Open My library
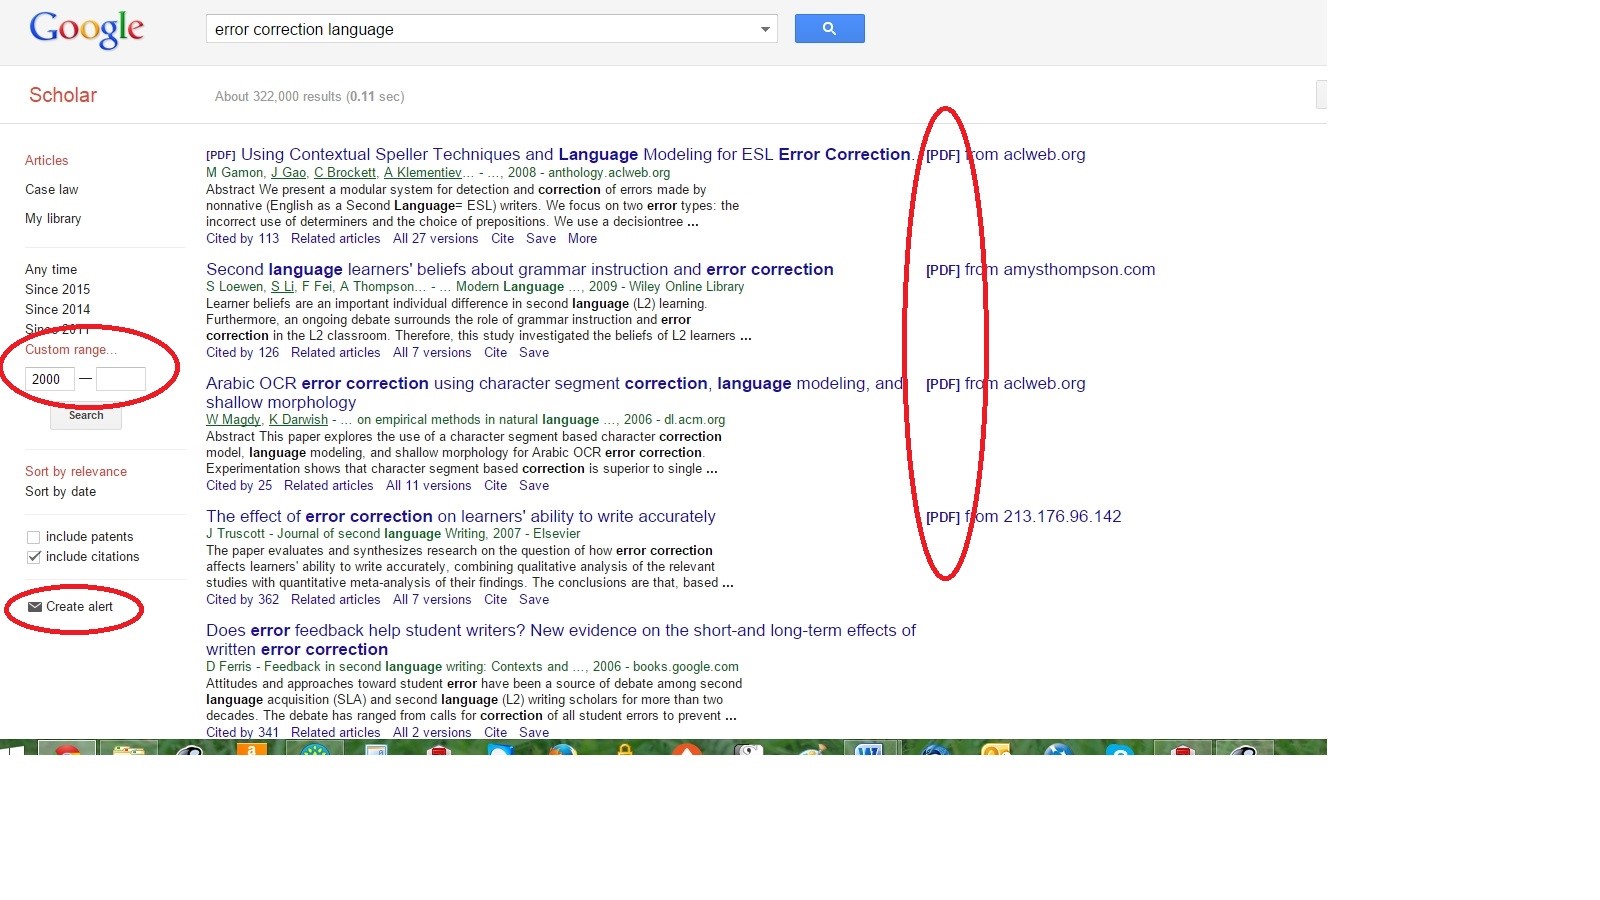Viewport: 1600px width, 900px height. pyautogui.click(x=53, y=218)
